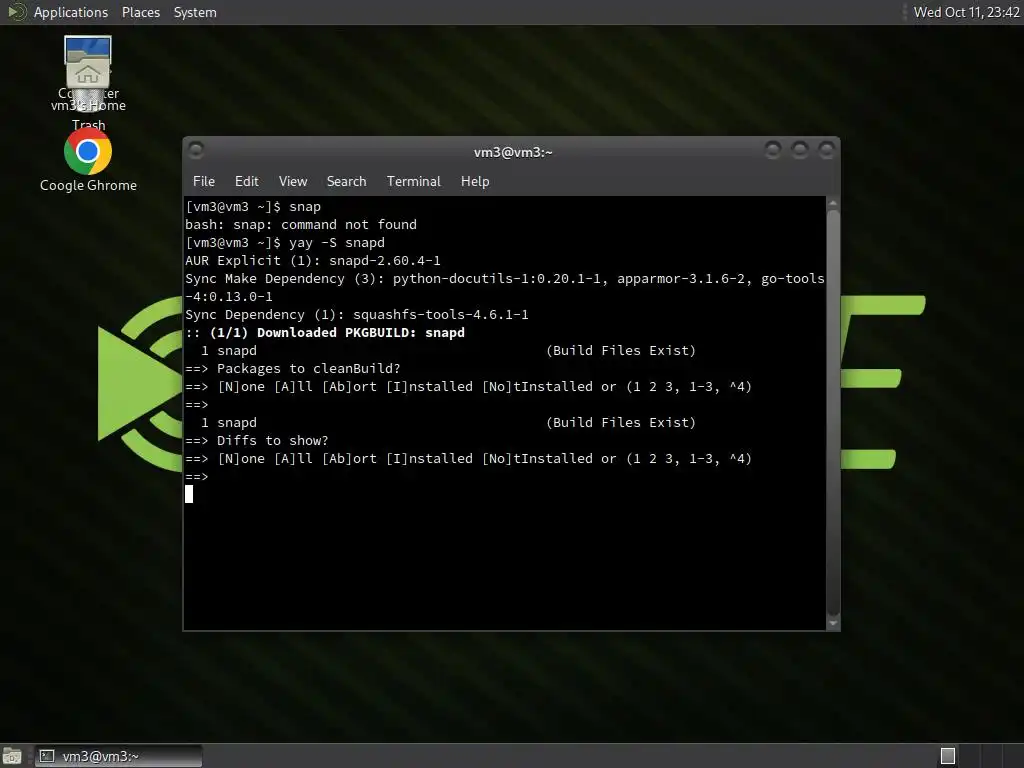Image resolution: width=1024 pixels, height=768 pixels.
Task: Click the vm3@vm3:~ taskbar button
Action: [118, 756]
